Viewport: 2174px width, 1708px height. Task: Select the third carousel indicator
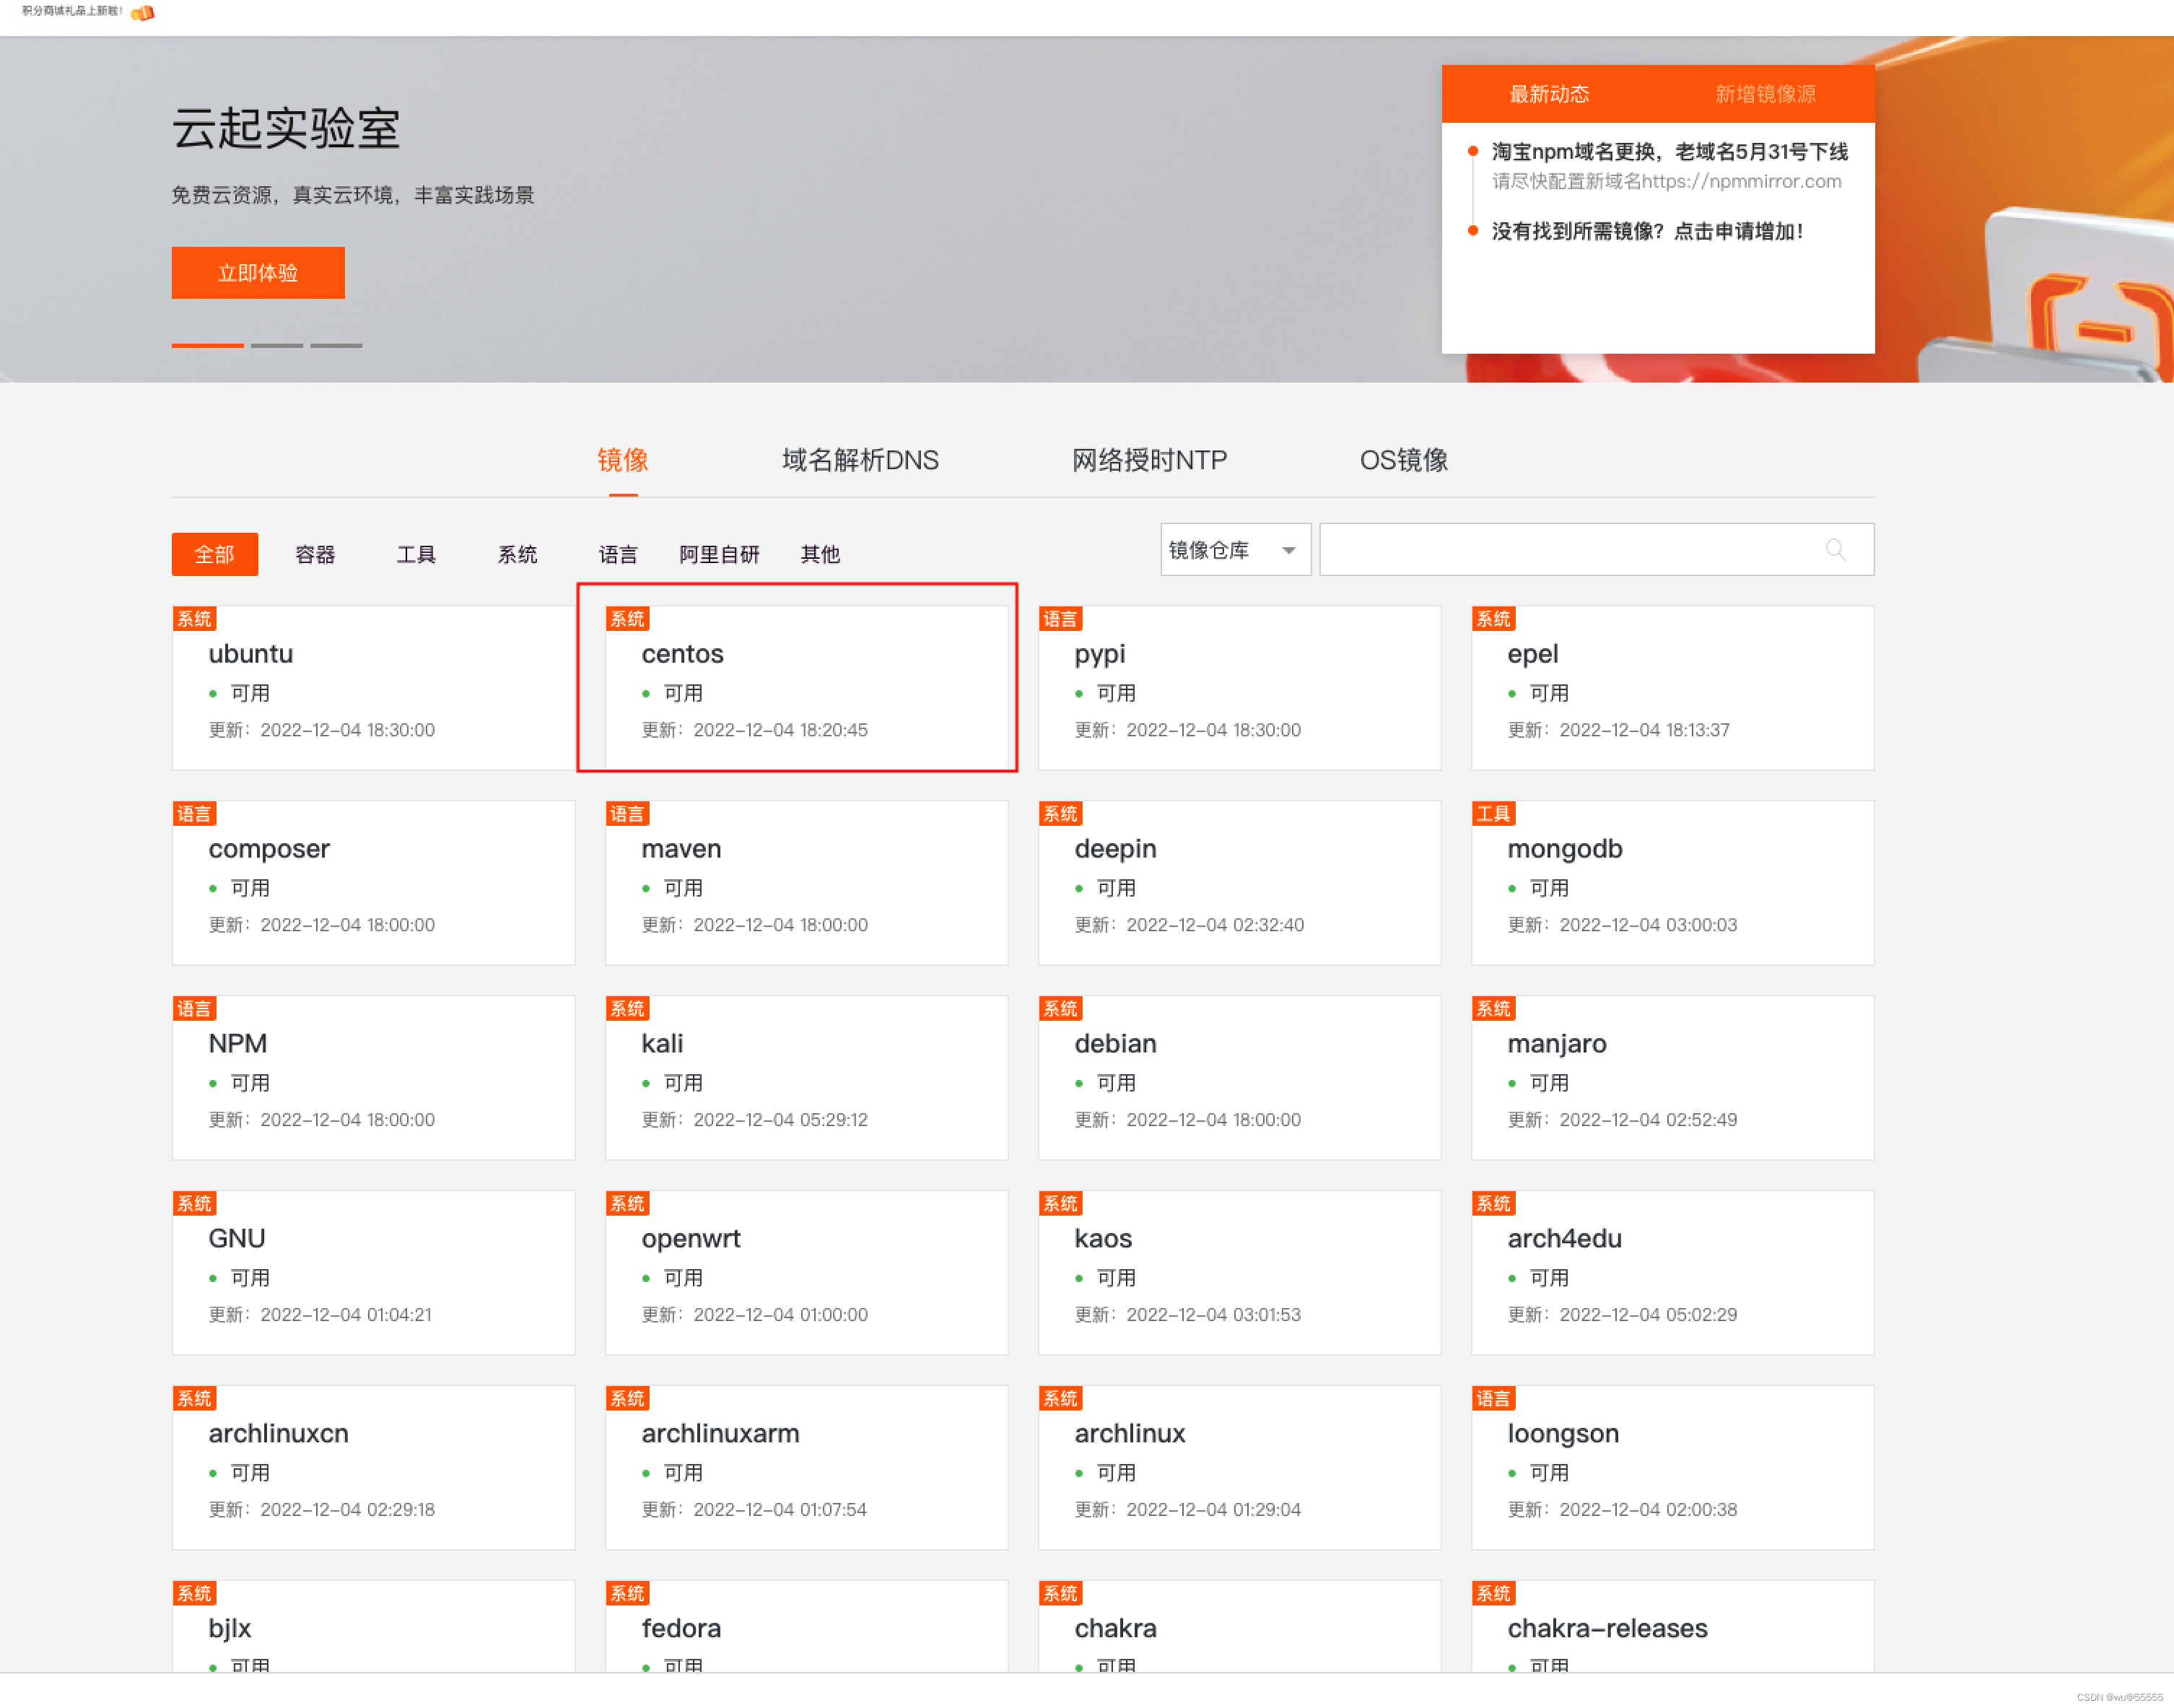pos(336,345)
